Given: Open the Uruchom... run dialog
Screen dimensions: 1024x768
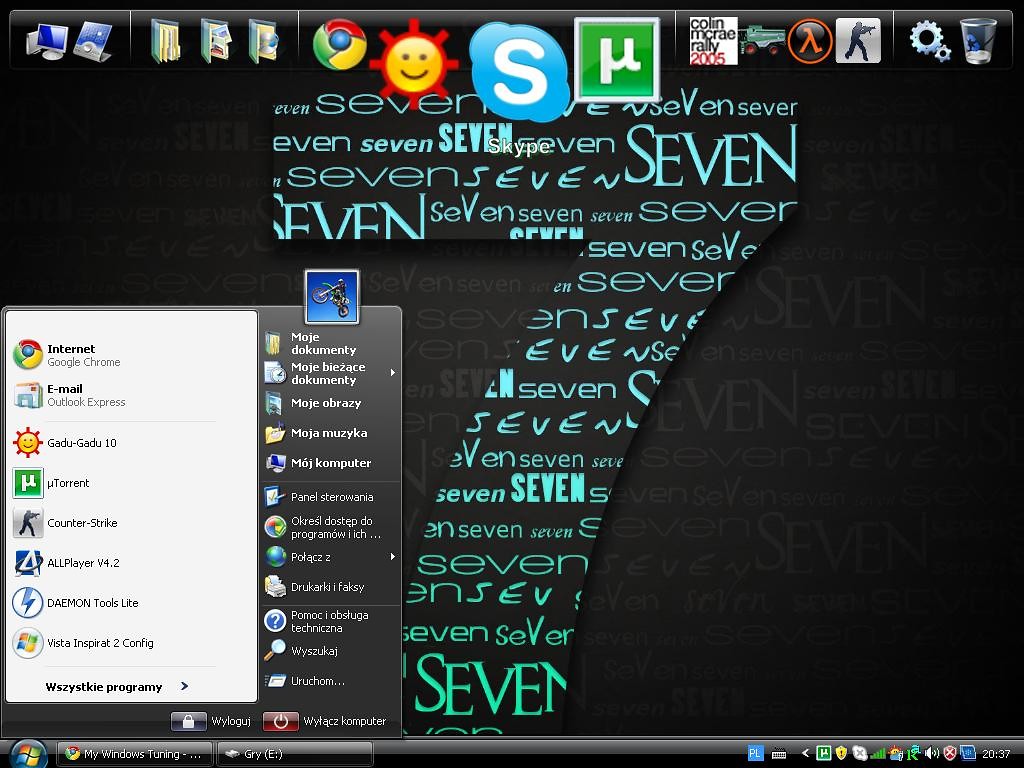Looking at the screenshot, I should (330, 681).
